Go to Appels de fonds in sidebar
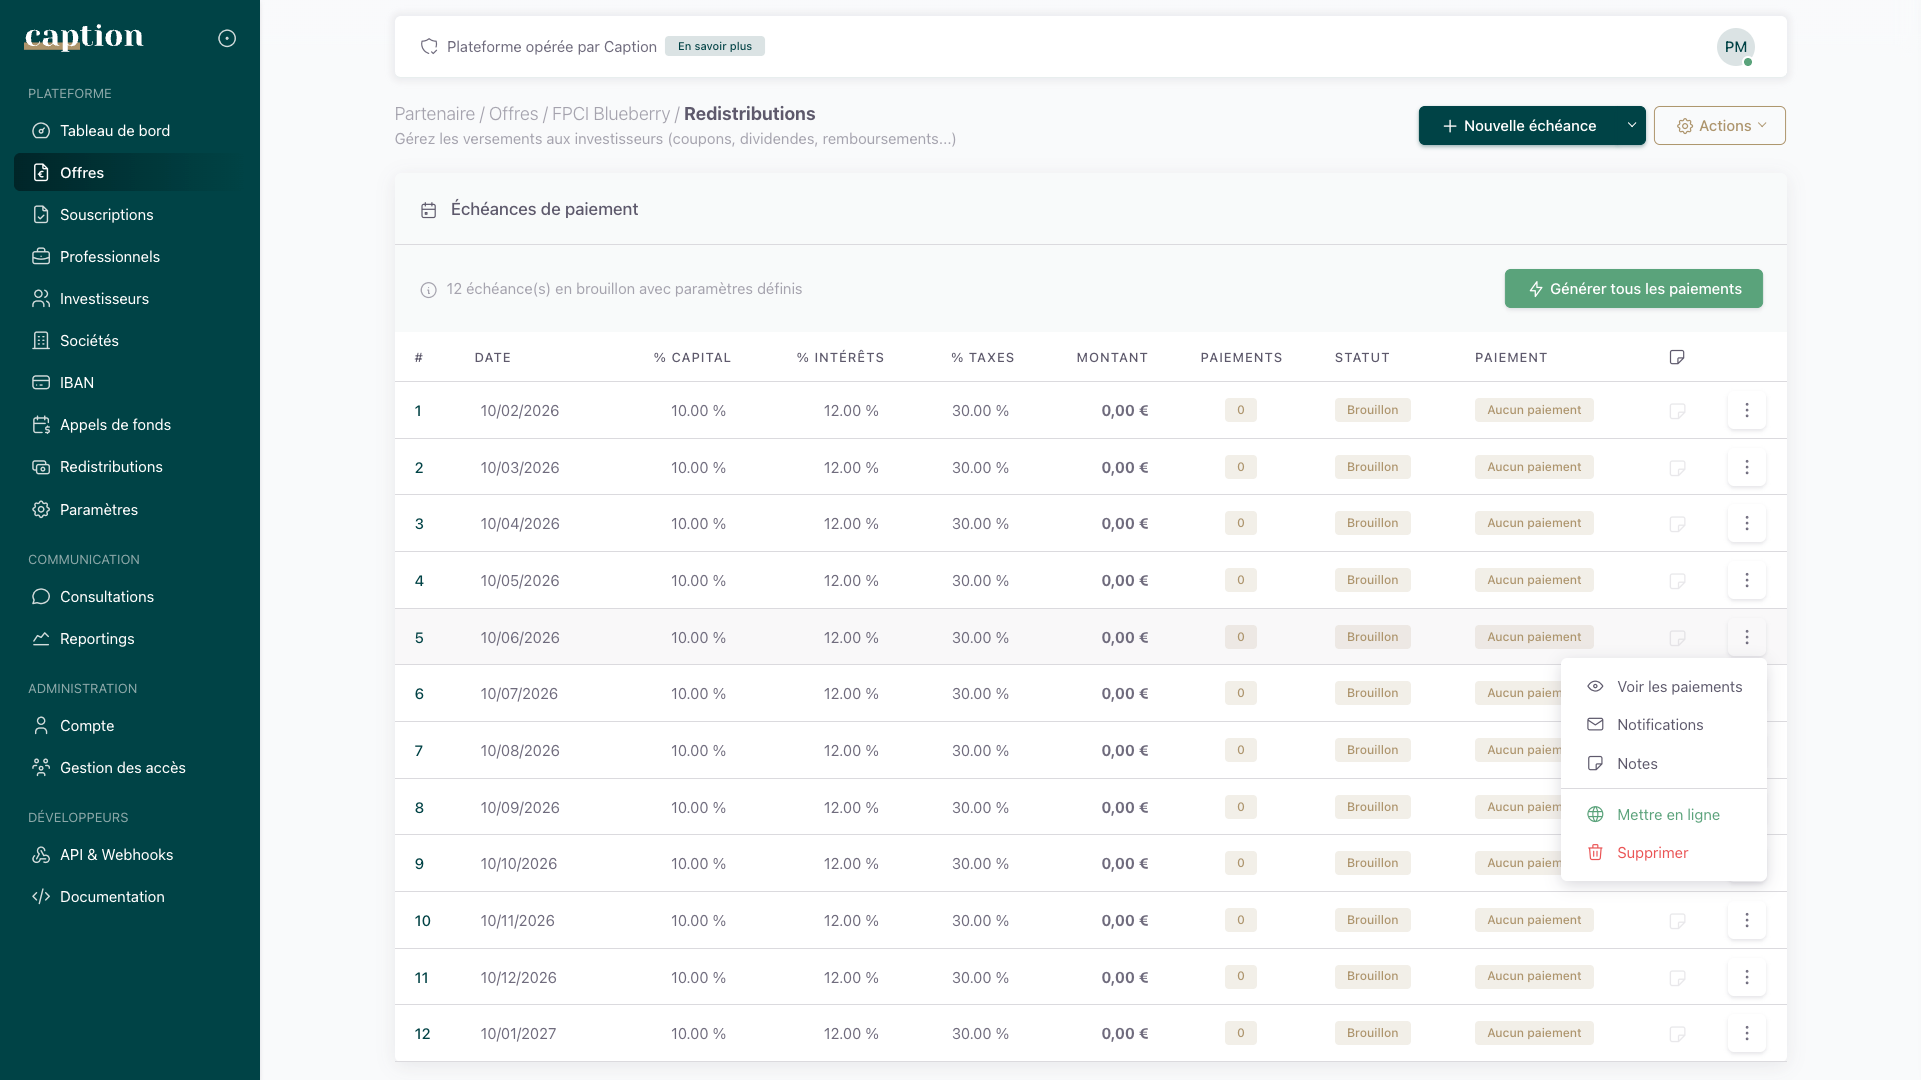This screenshot has width=1921, height=1080. point(115,425)
